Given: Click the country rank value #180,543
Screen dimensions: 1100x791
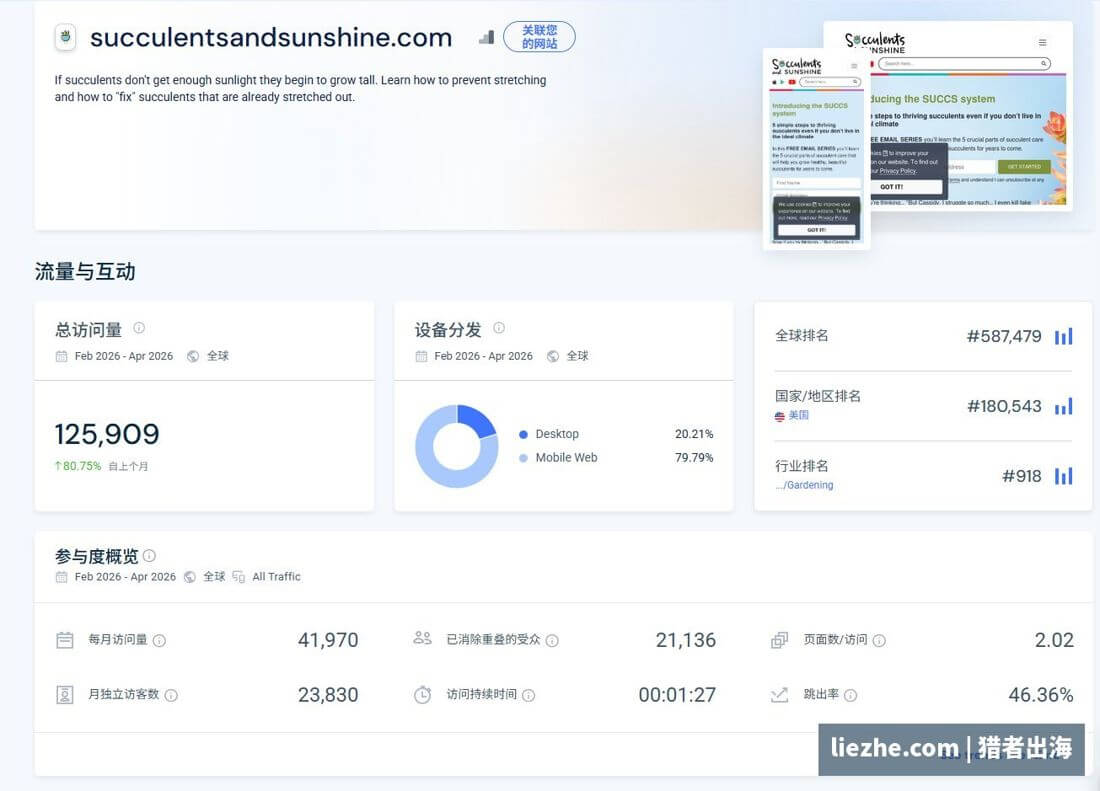Looking at the screenshot, I should point(1004,406).
